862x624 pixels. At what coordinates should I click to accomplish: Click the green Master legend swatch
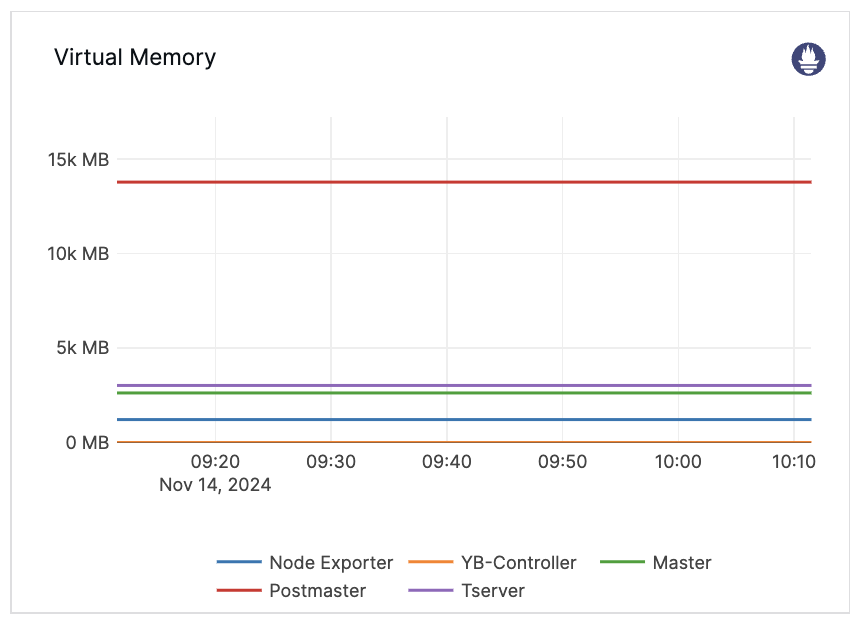(622, 563)
